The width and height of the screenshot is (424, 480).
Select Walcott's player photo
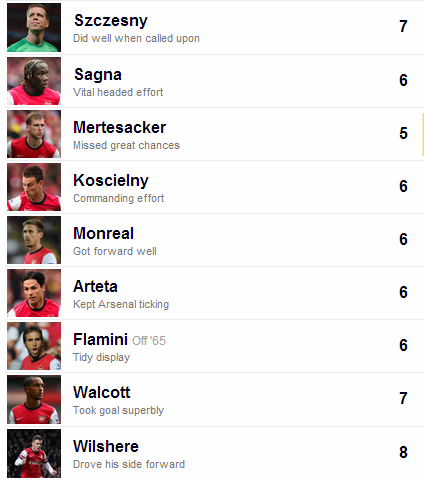pos(34,400)
